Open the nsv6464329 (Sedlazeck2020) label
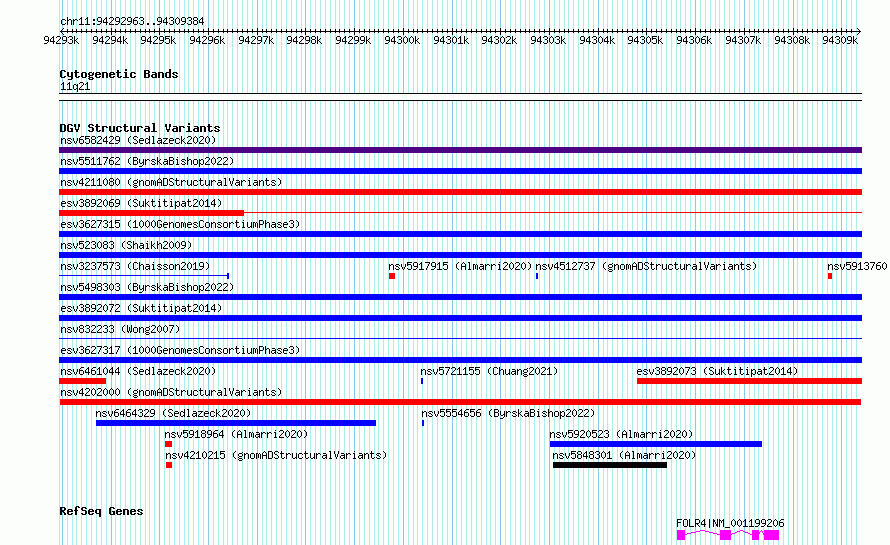This screenshot has width=890, height=545. click(x=173, y=413)
